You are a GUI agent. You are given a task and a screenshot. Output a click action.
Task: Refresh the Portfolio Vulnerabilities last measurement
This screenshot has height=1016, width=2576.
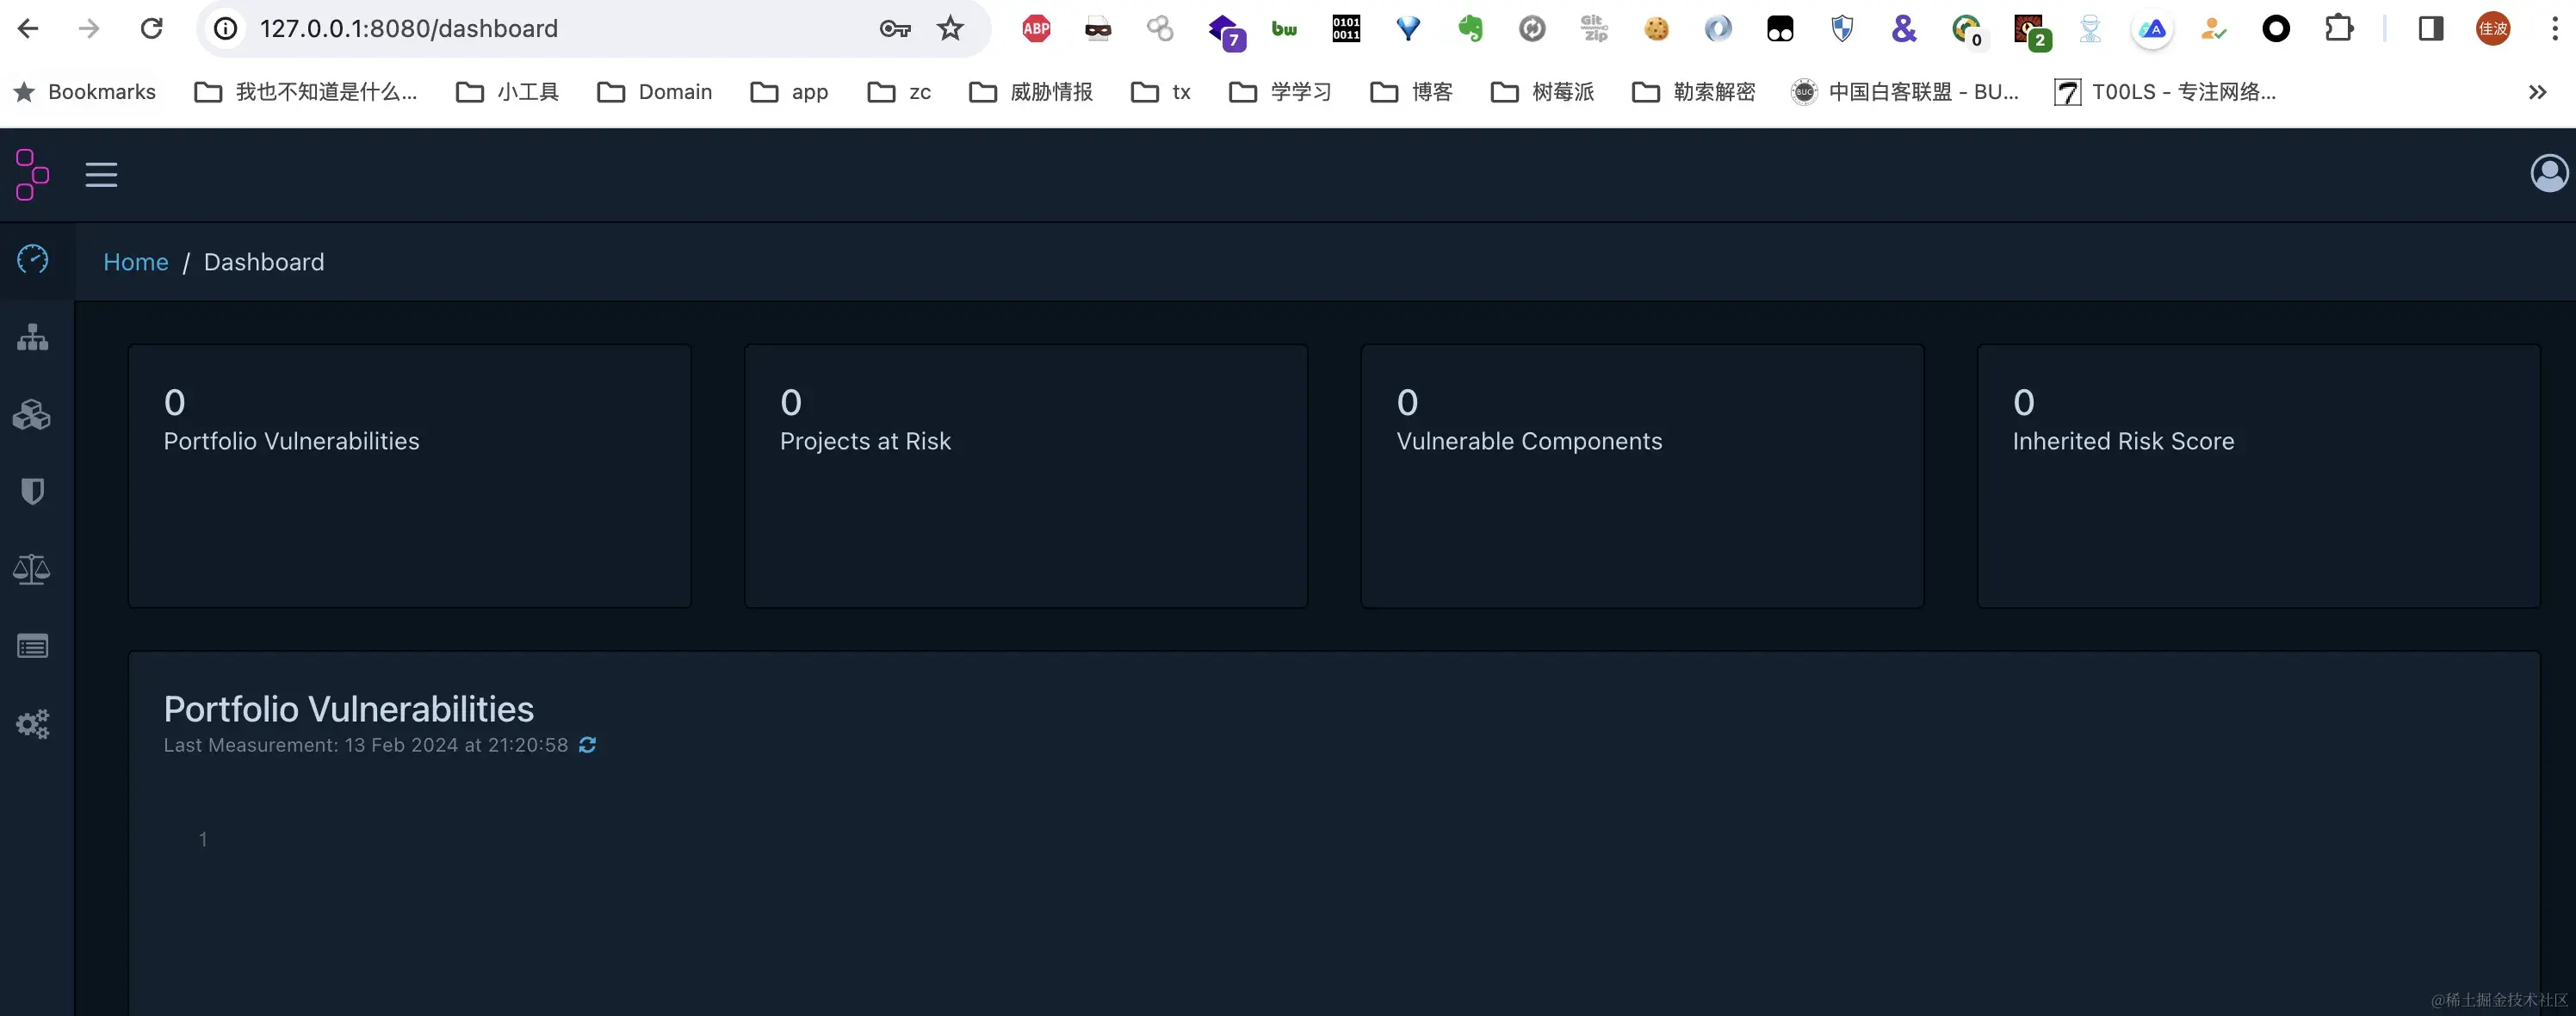pos(588,745)
